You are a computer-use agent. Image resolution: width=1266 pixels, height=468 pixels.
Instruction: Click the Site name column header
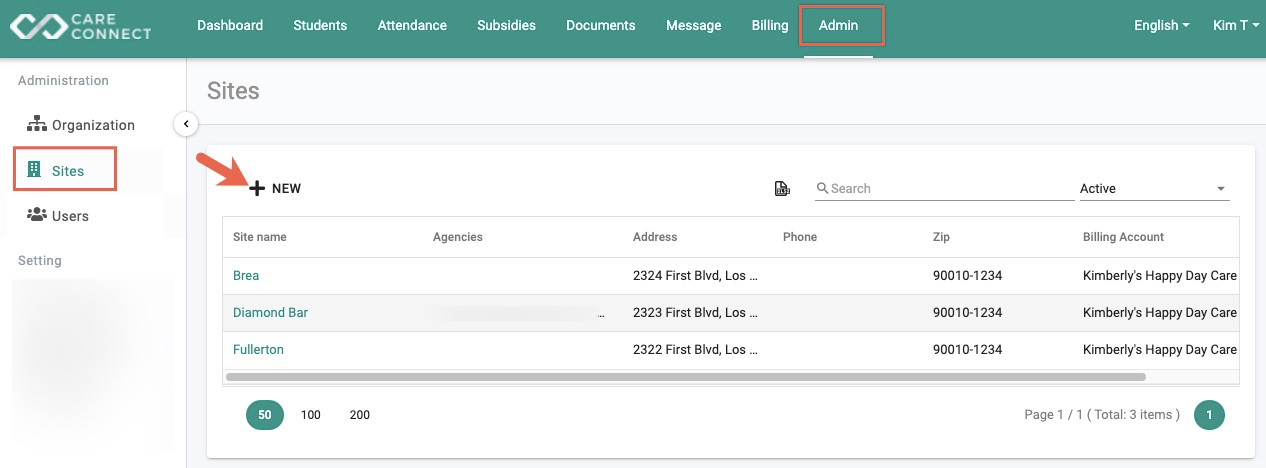[x=260, y=237]
